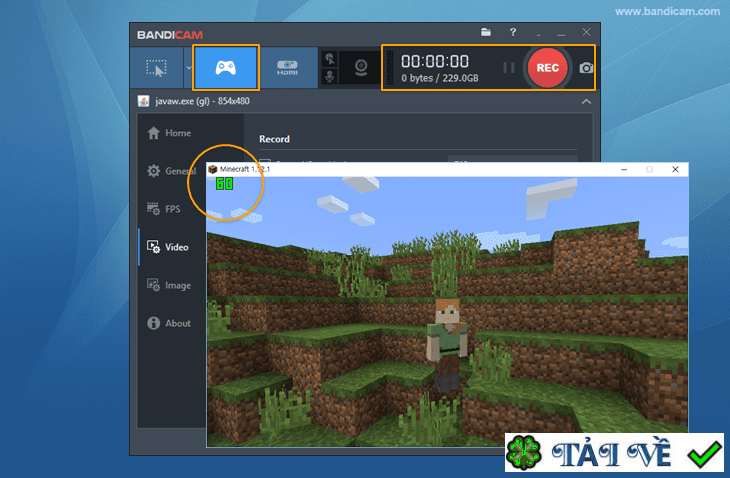Click the javaw.exe target icon
730x478 pixels.
tap(143, 101)
